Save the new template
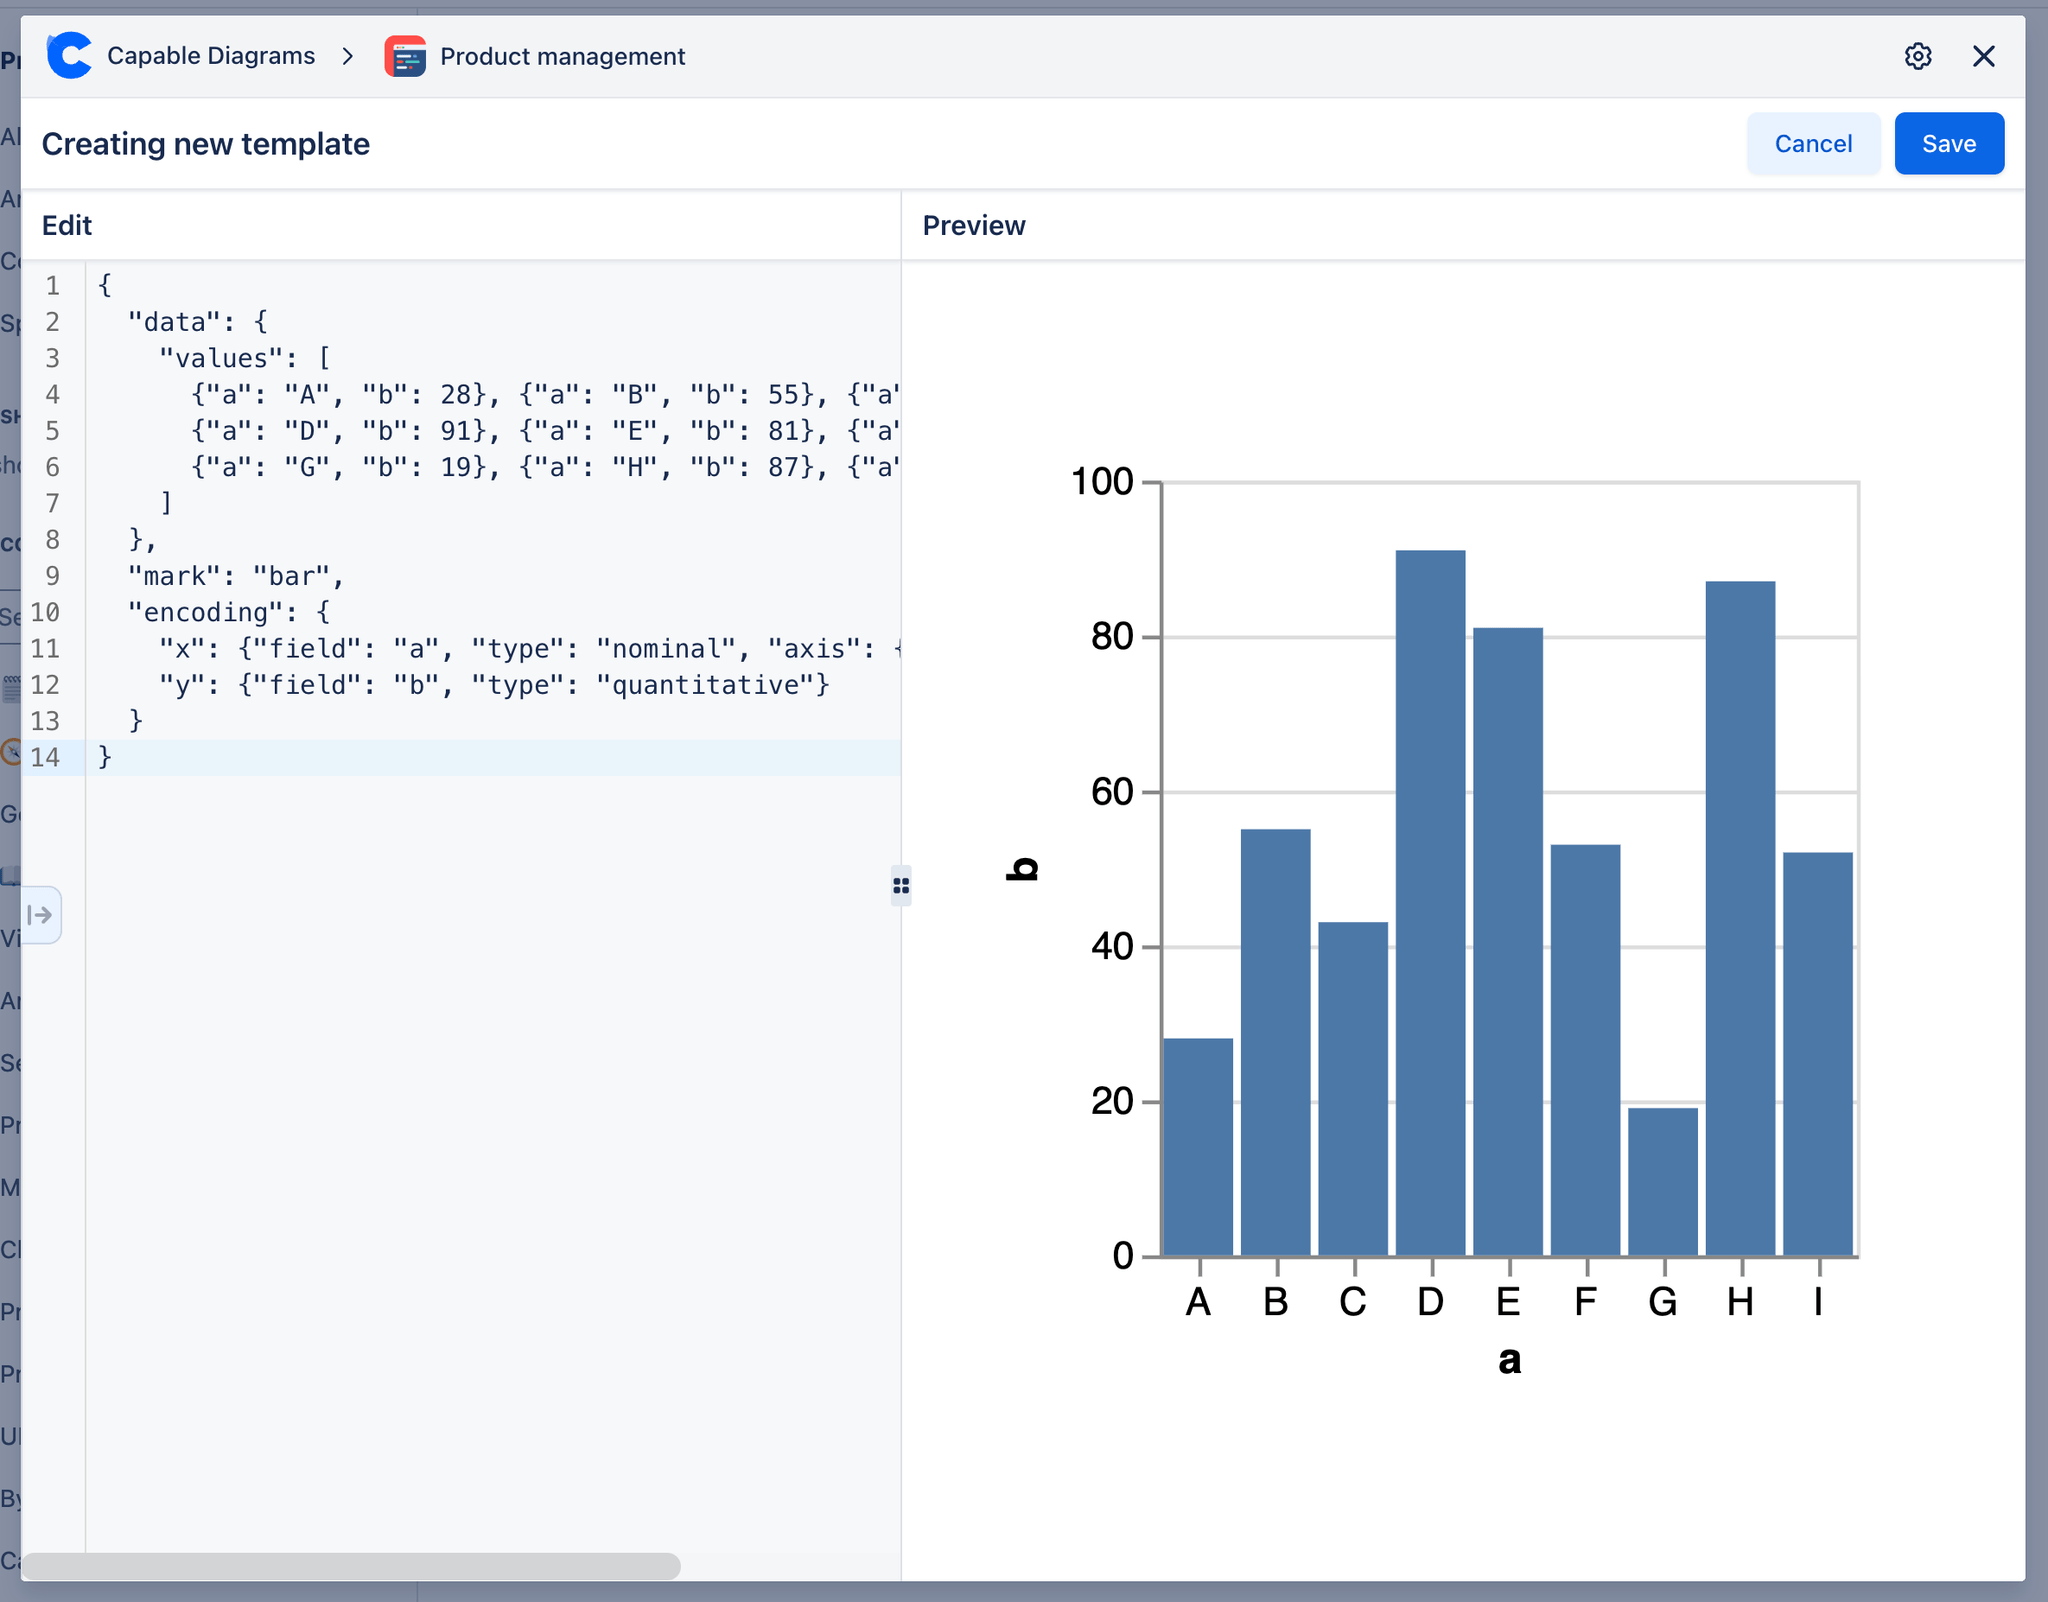2048x1602 pixels. coord(1948,143)
